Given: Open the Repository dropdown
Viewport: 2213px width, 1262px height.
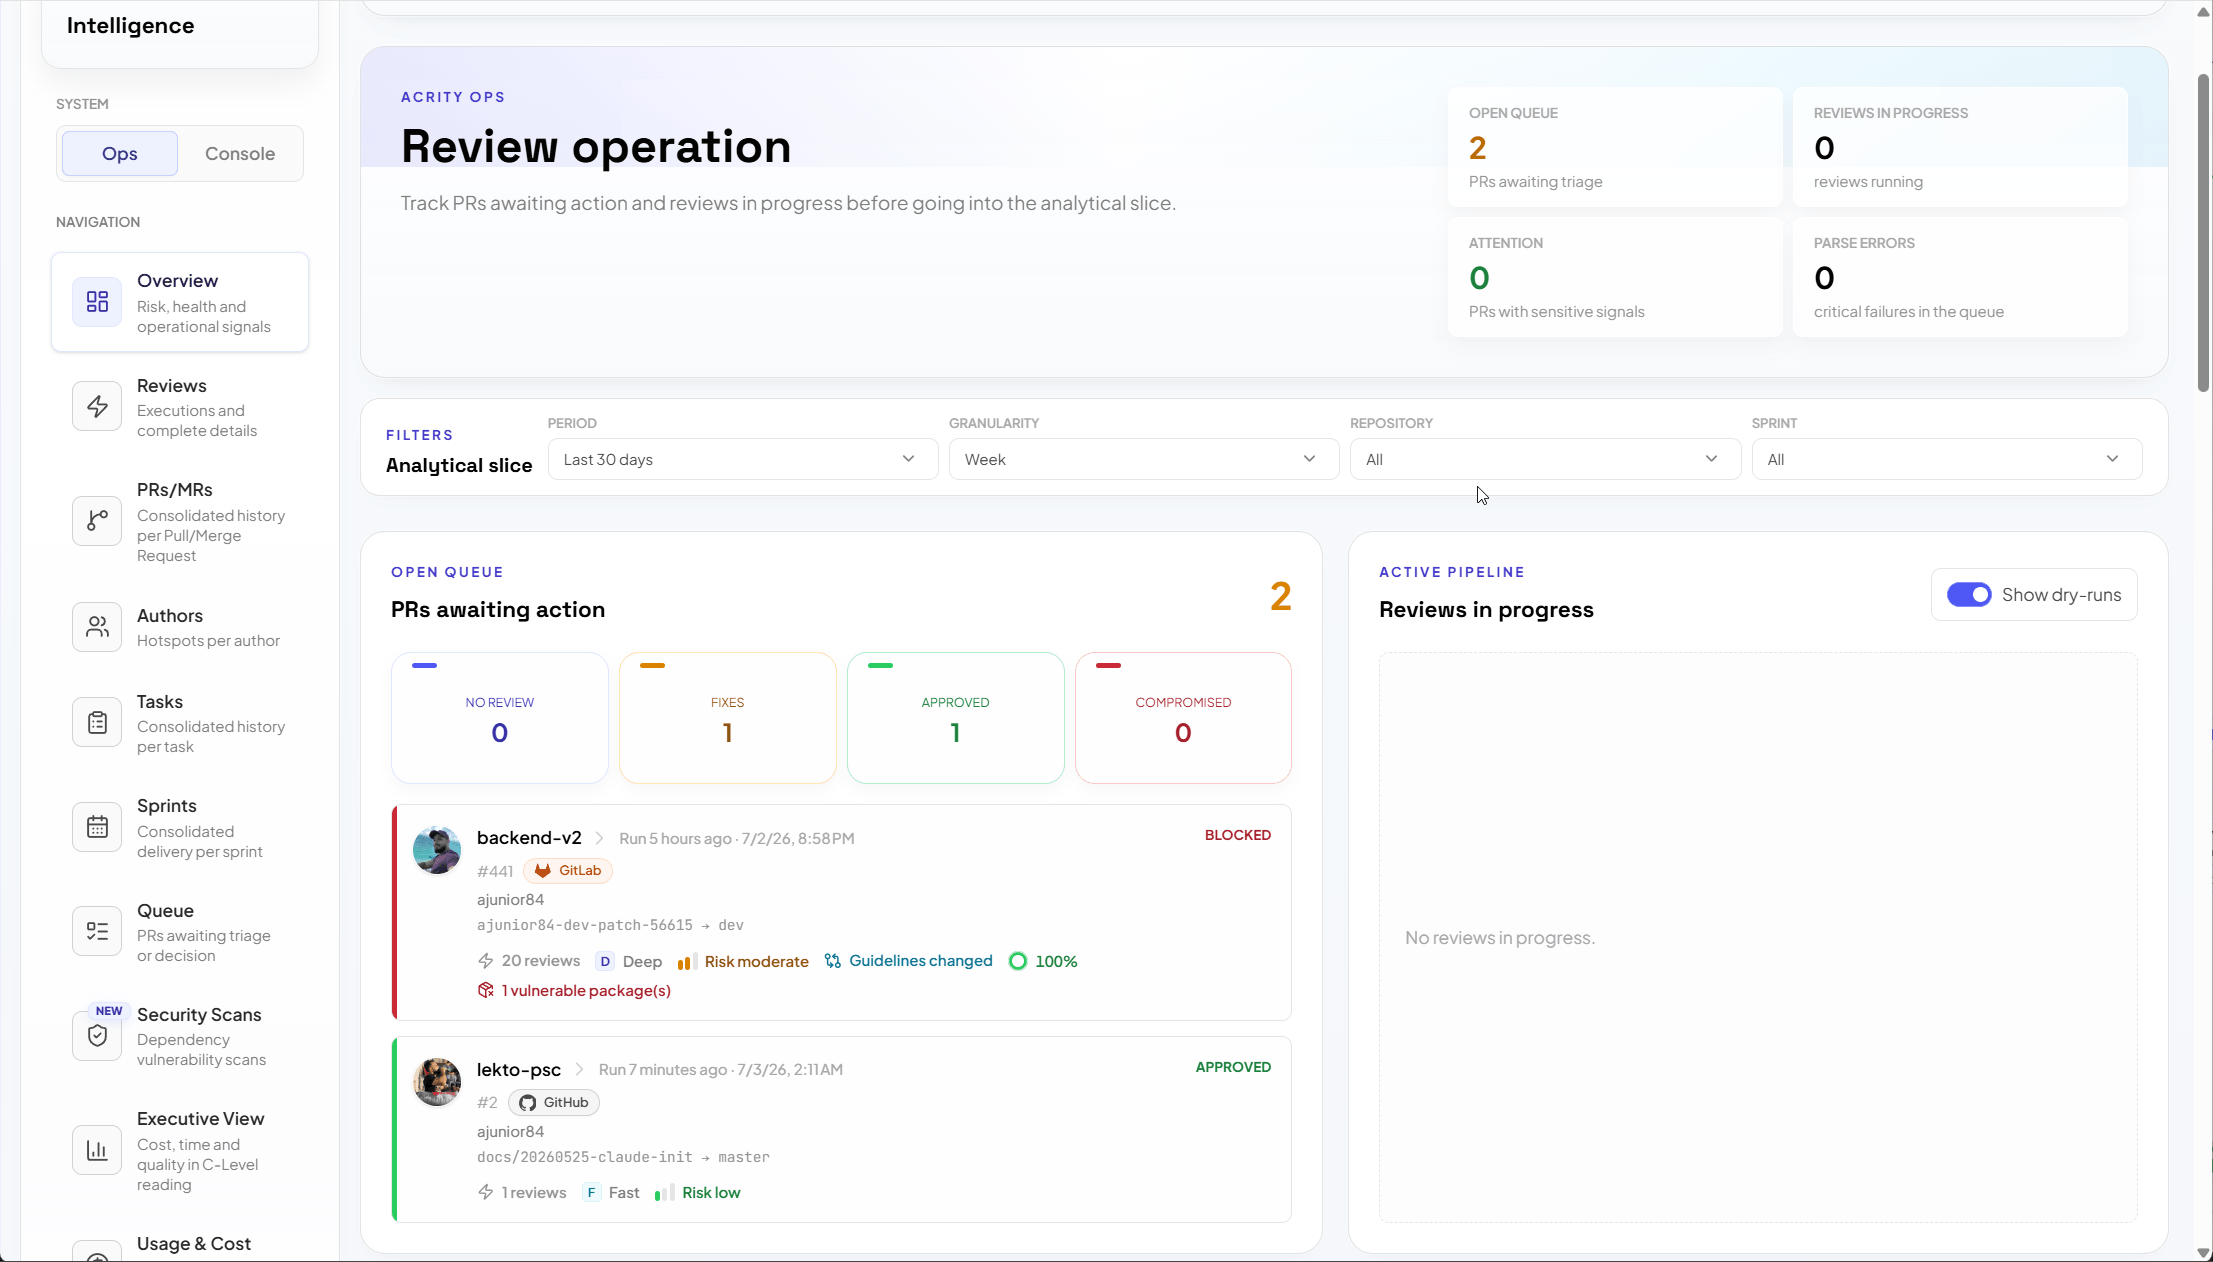Looking at the screenshot, I should pos(1545,459).
